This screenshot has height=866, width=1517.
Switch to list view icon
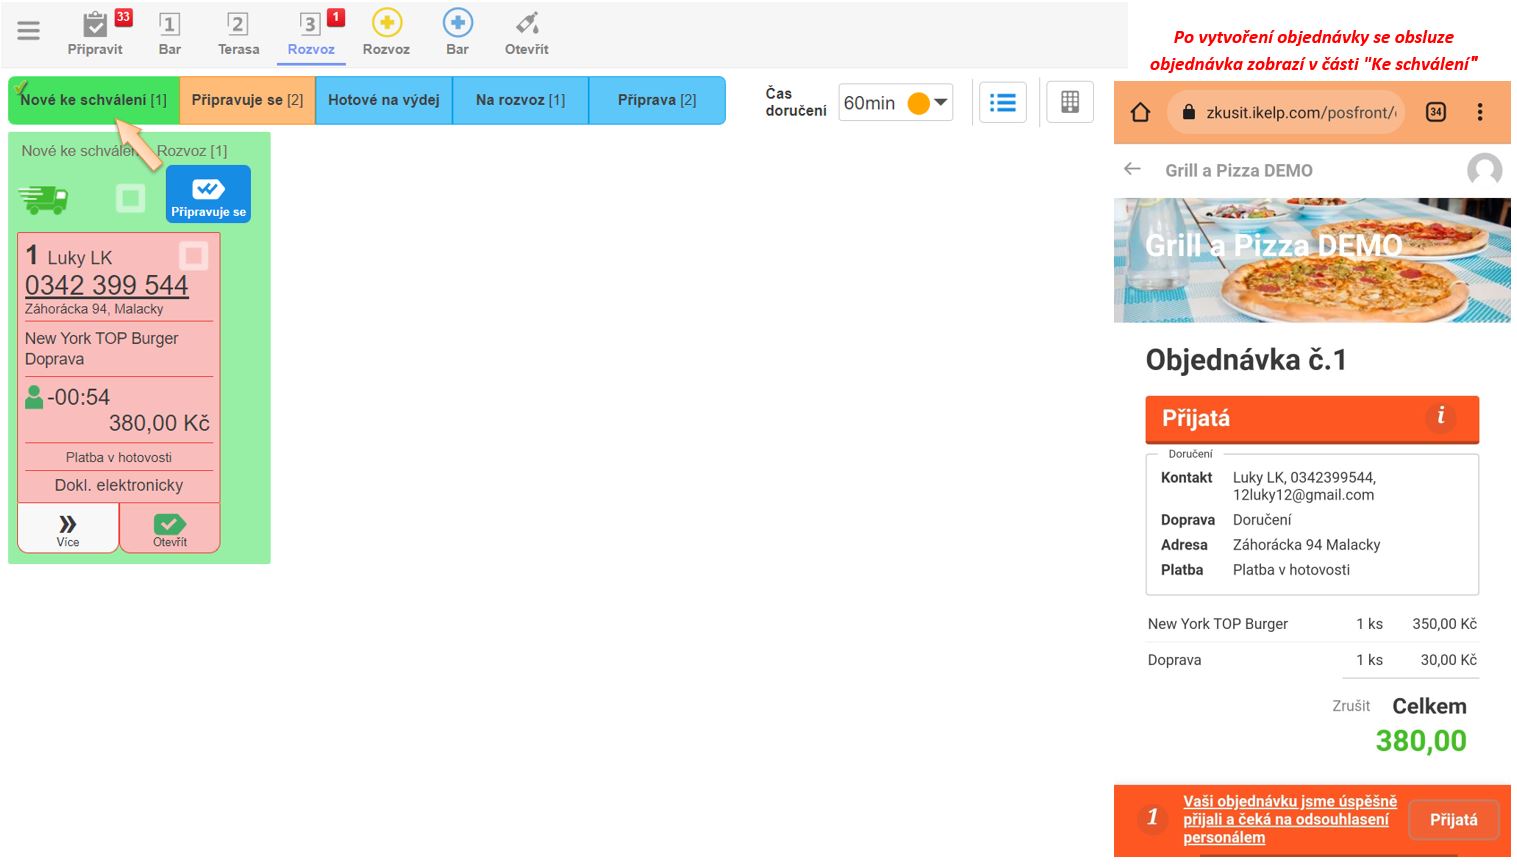click(1002, 102)
